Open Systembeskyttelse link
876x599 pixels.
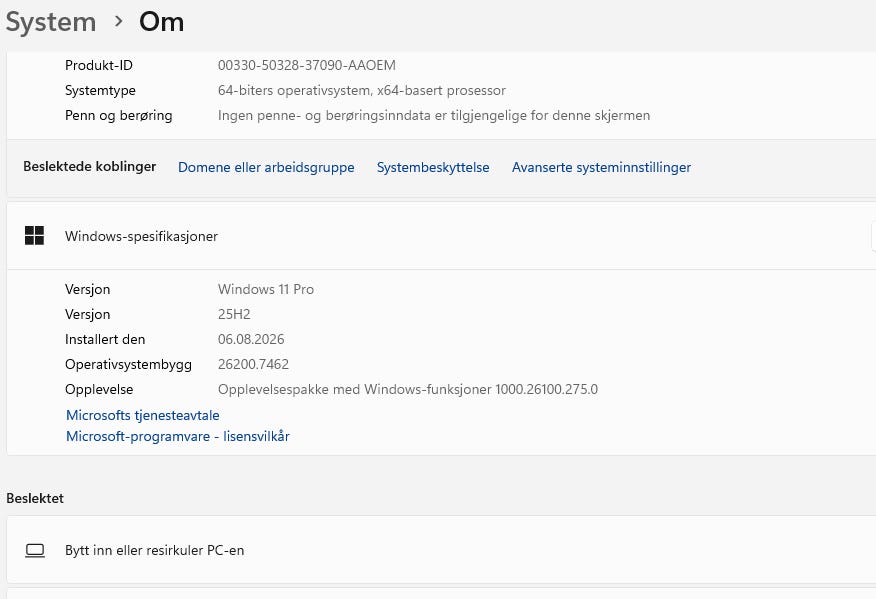[433, 167]
